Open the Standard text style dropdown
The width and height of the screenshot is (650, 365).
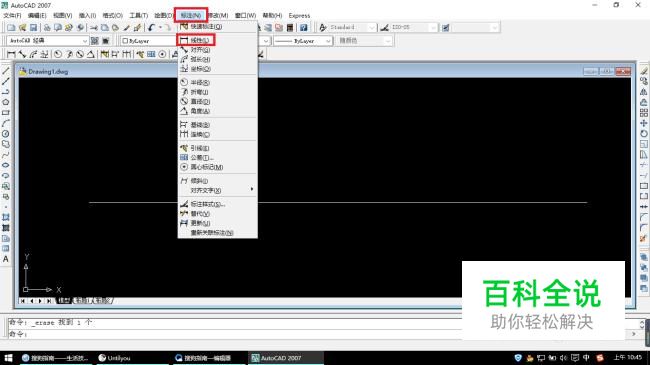(352, 28)
